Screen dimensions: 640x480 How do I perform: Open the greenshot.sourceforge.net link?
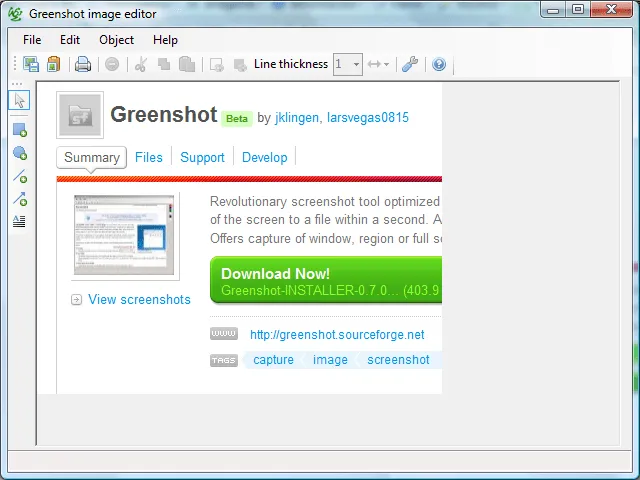pos(337,335)
